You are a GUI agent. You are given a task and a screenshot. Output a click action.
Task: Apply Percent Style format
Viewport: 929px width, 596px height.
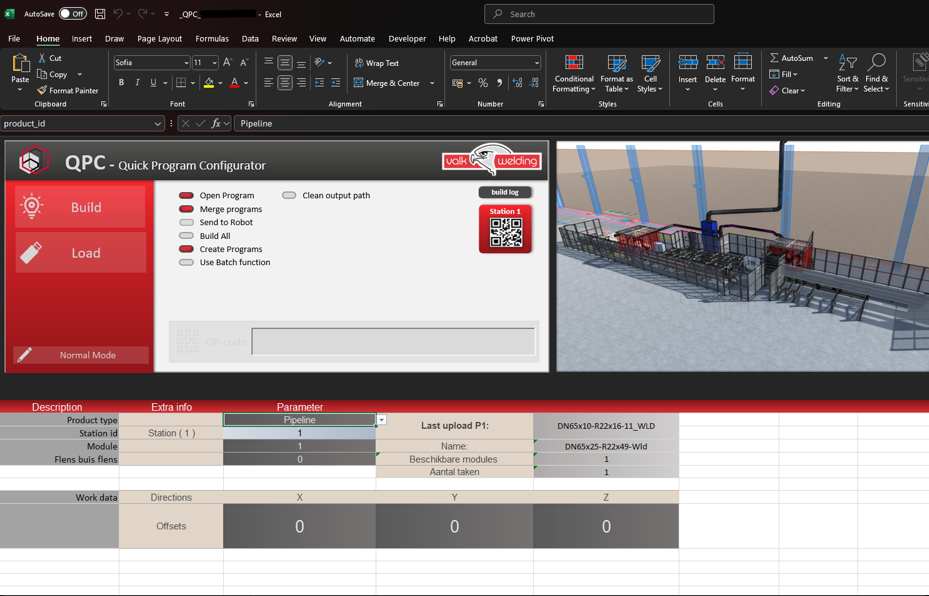483,83
